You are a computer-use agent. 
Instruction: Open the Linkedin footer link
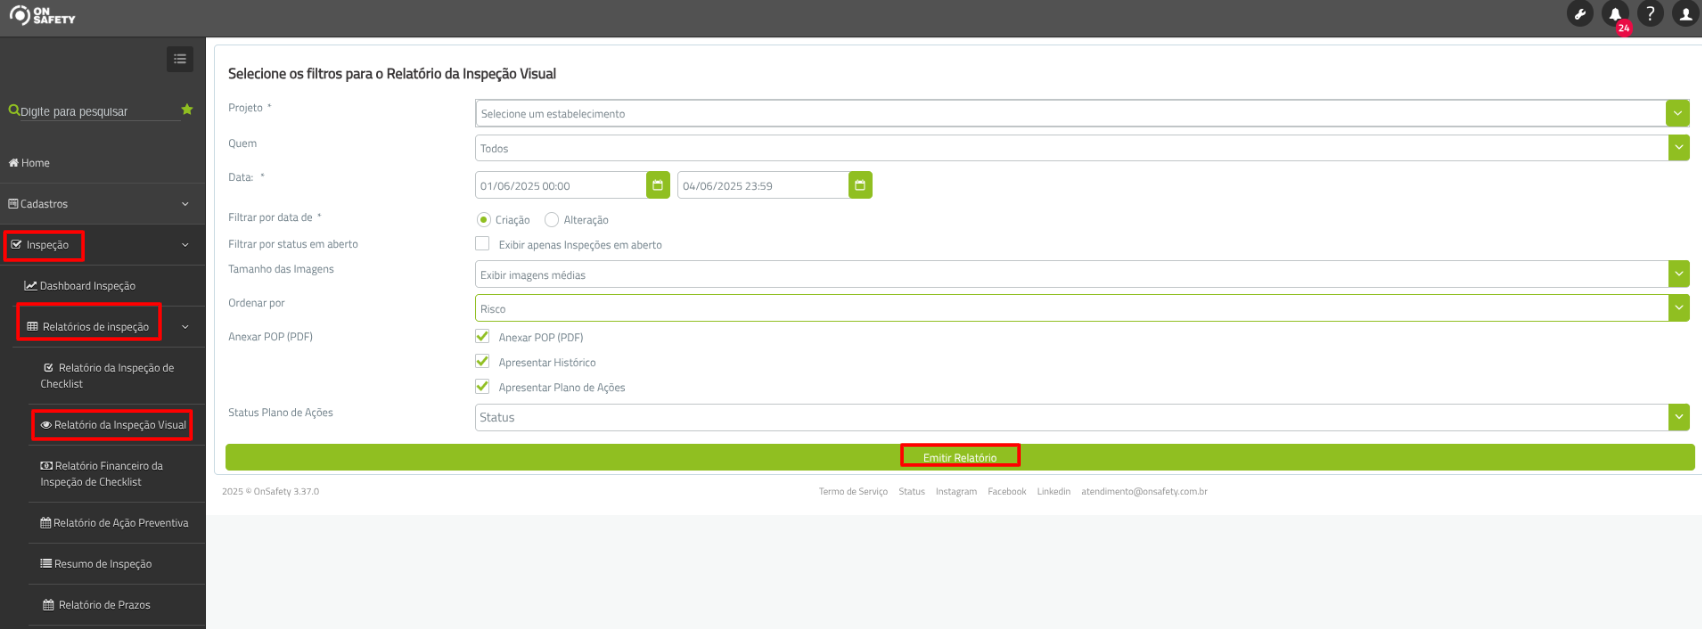[x=1053, y=491]
